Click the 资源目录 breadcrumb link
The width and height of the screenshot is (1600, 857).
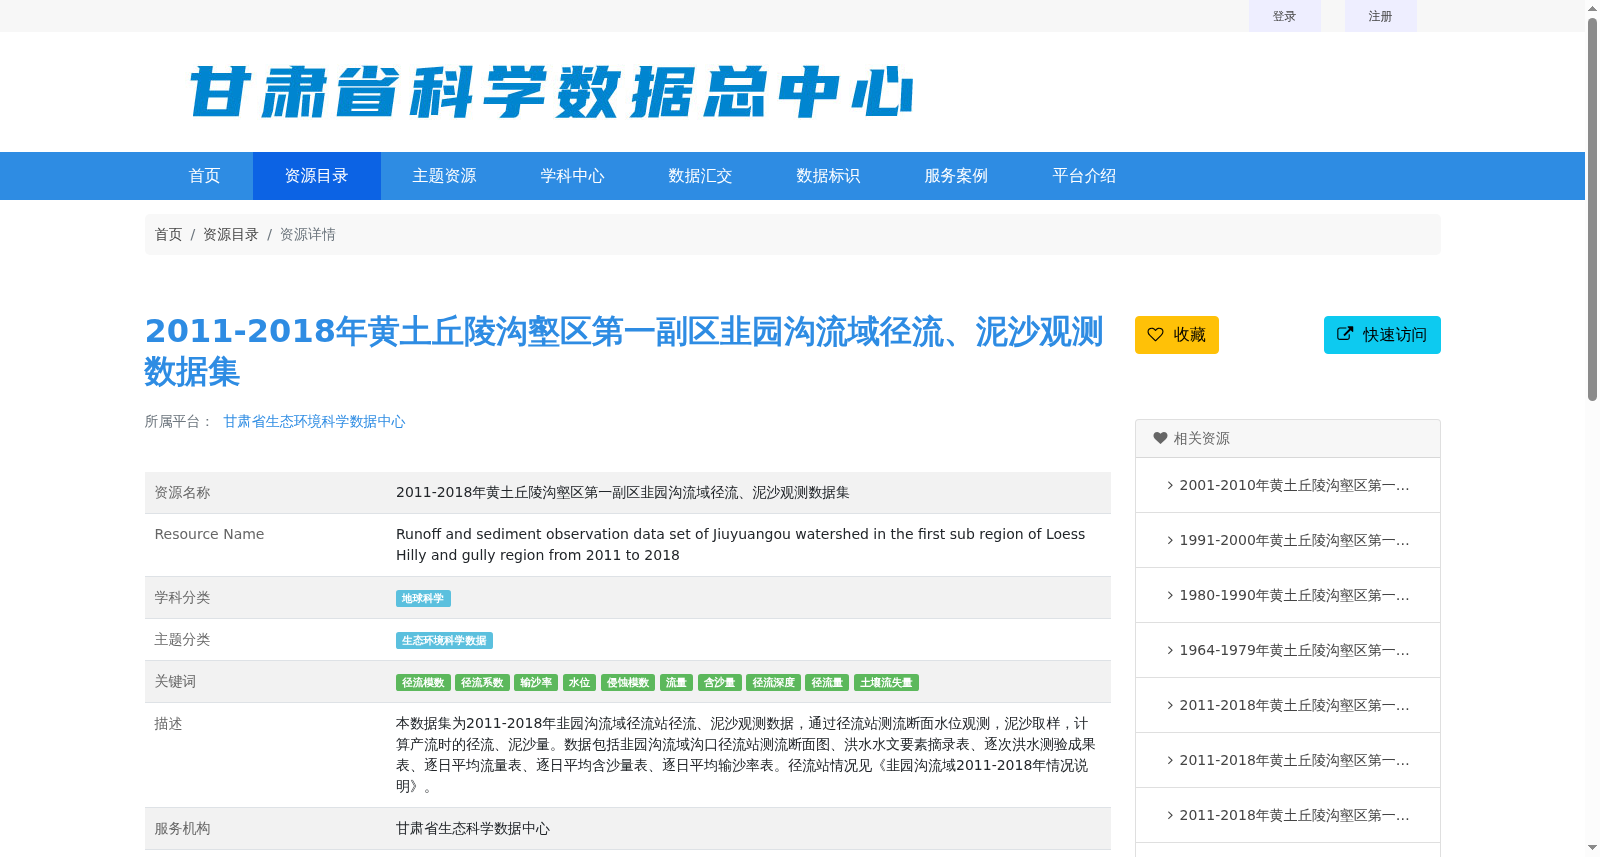tap(231, 235)
